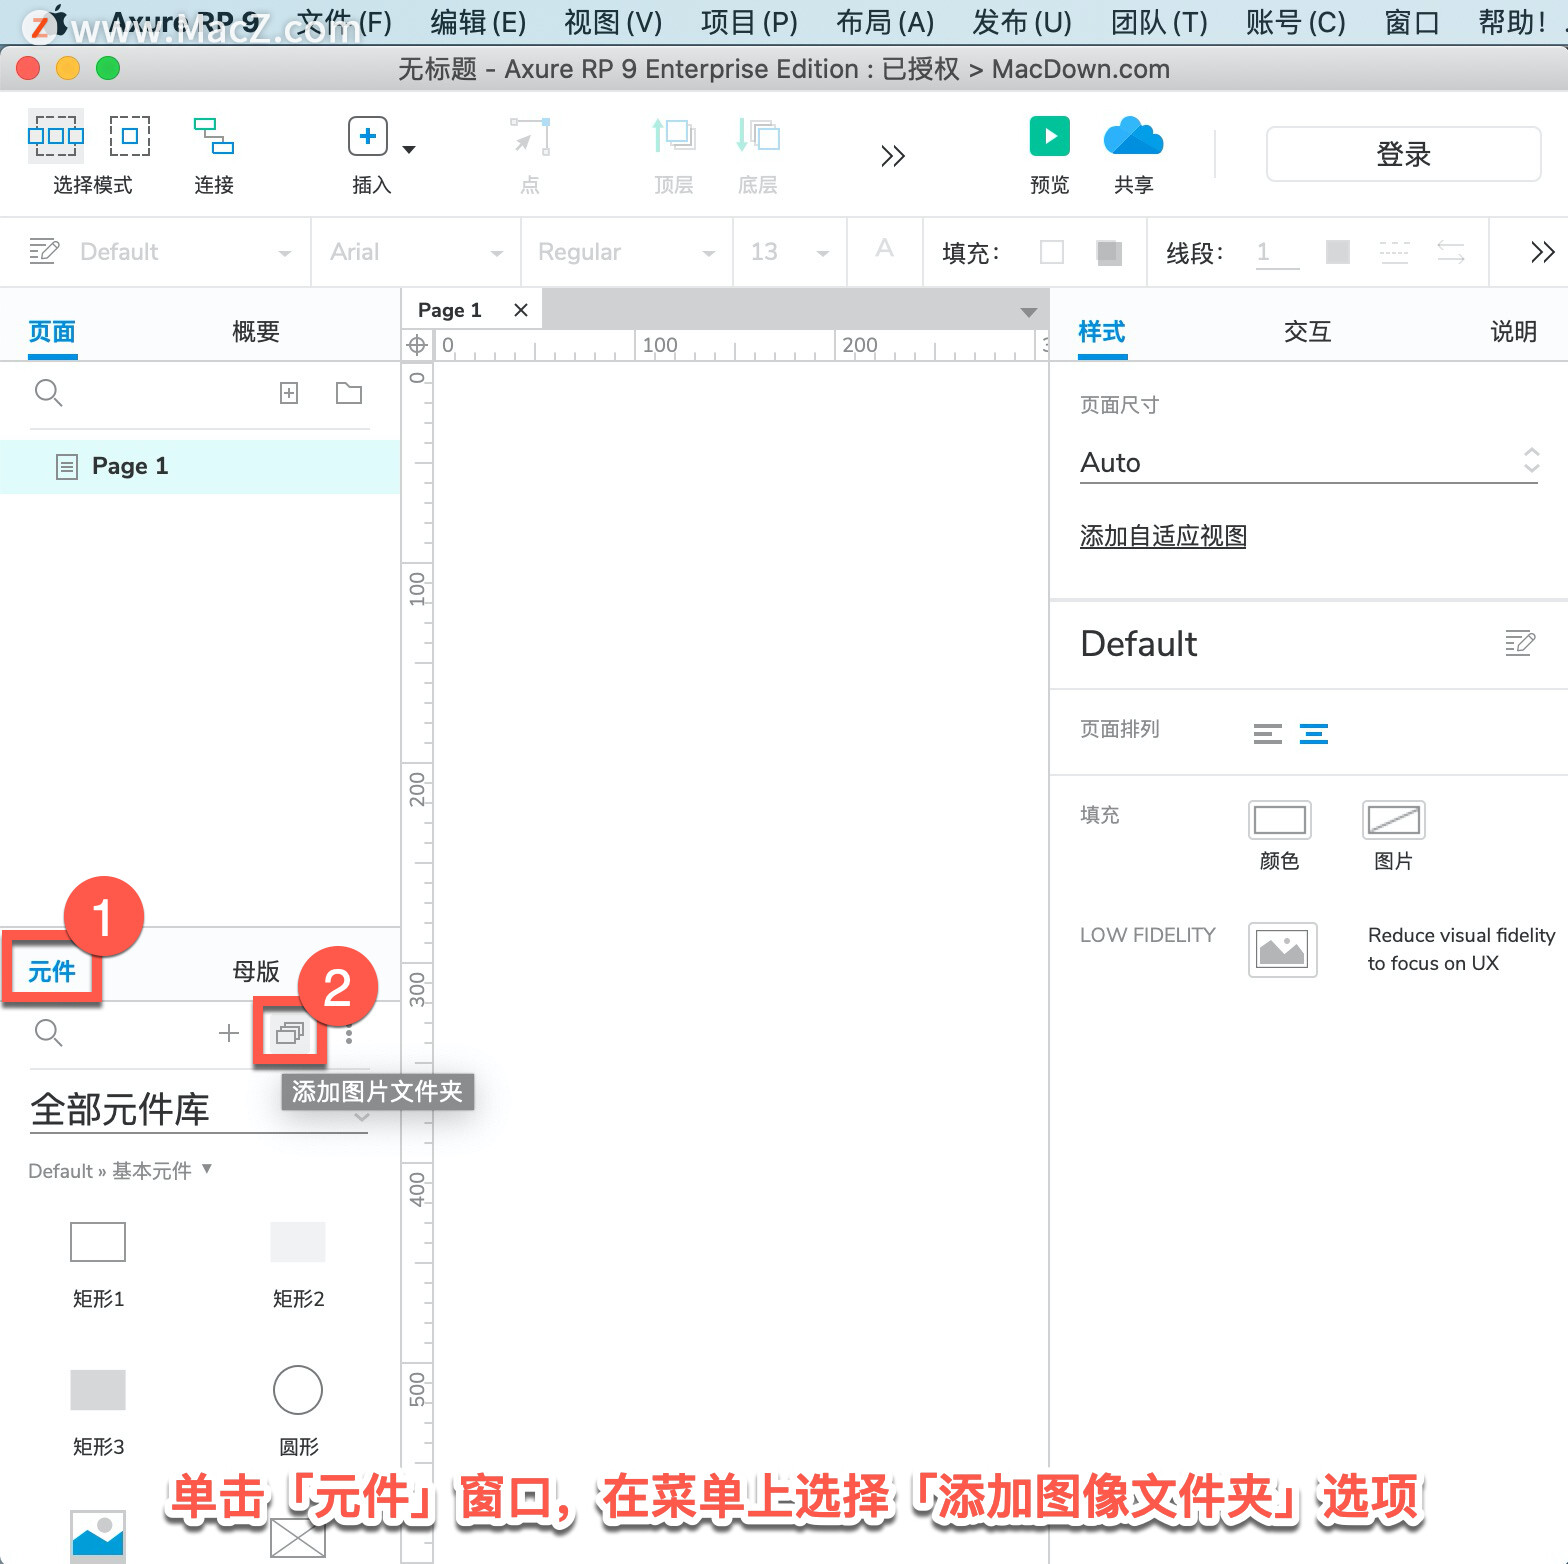Edit the Default page style icon

coord(1520,643)
